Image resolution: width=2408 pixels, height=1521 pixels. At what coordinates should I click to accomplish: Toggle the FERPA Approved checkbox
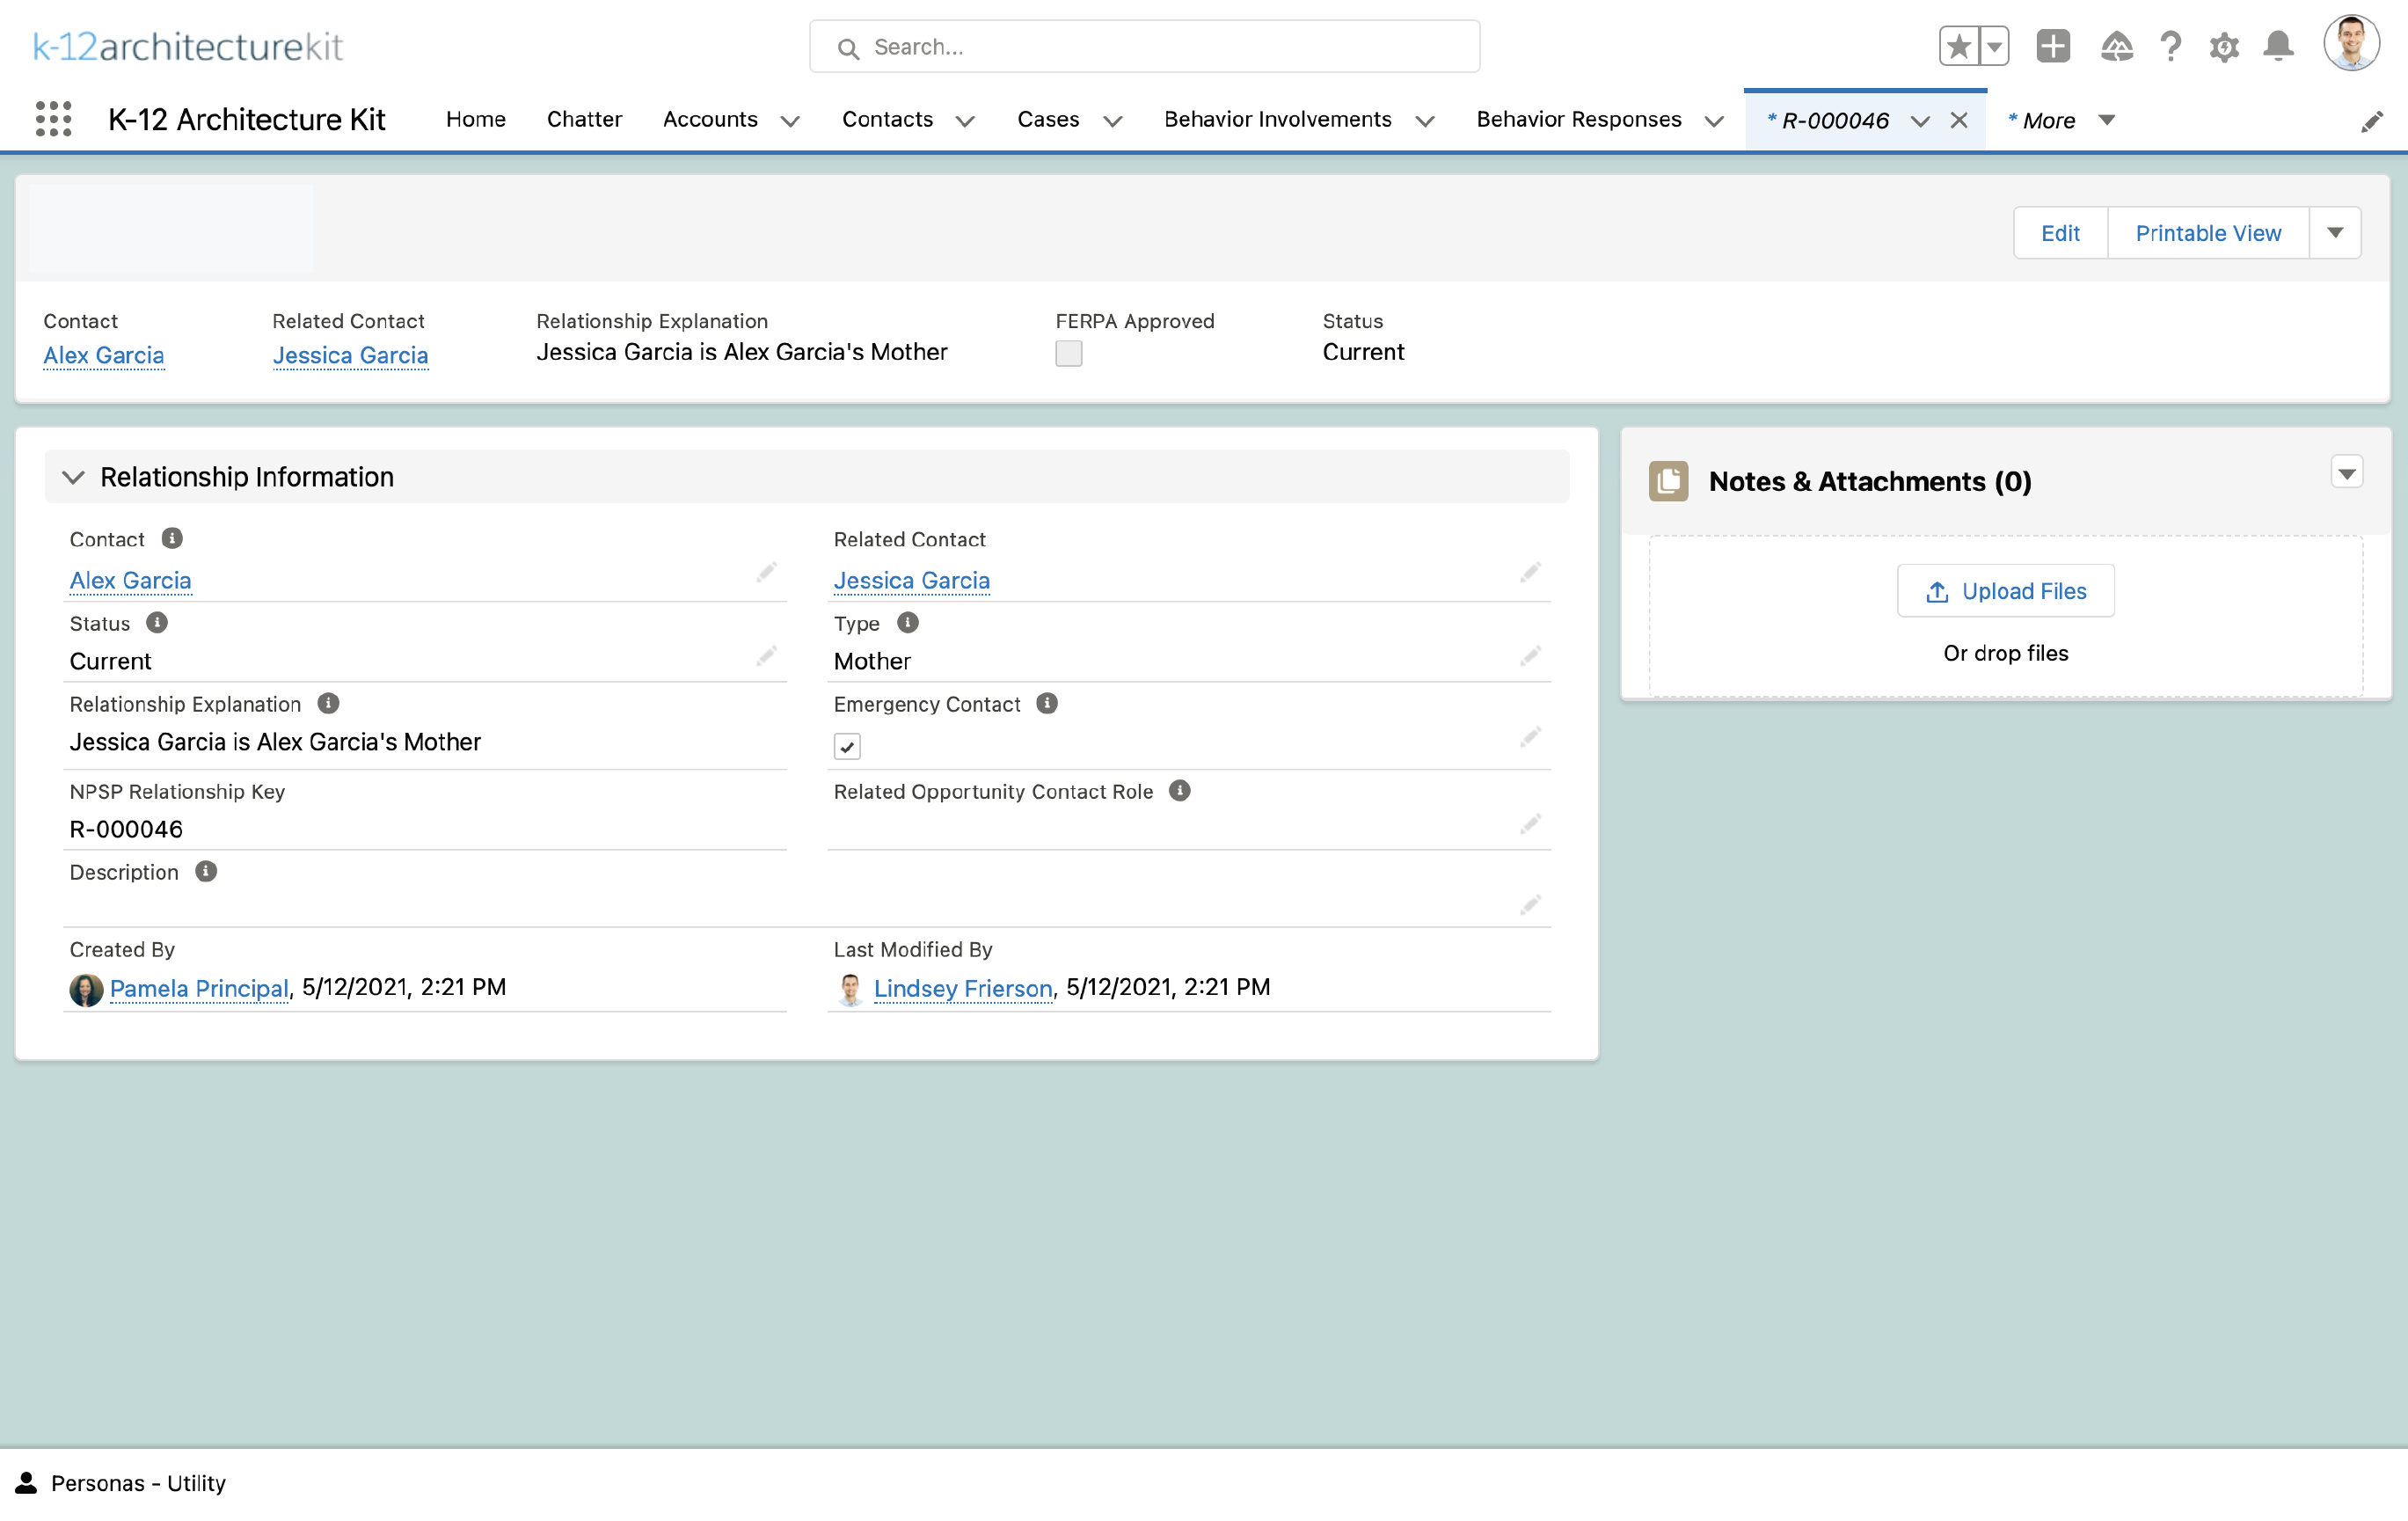pos(1068,353)
